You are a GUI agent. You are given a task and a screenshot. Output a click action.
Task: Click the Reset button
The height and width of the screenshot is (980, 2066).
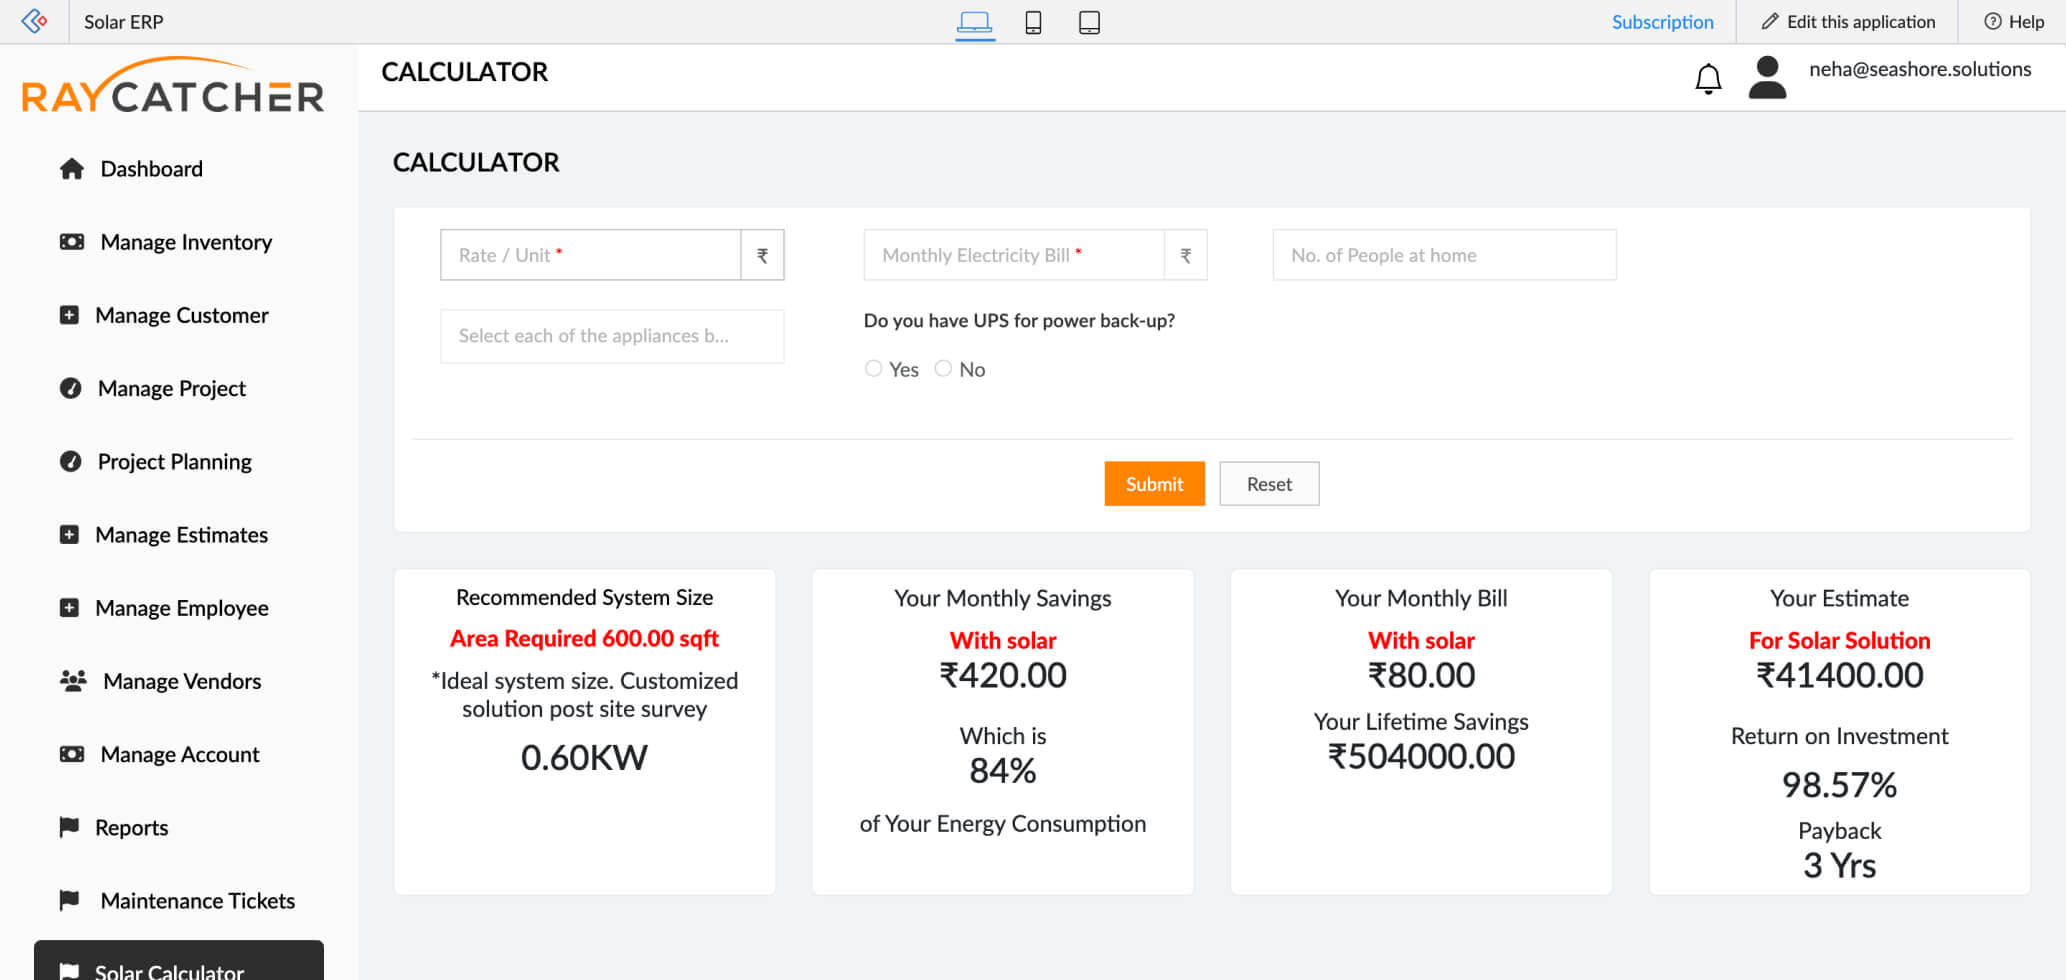tap(1269, 484)
